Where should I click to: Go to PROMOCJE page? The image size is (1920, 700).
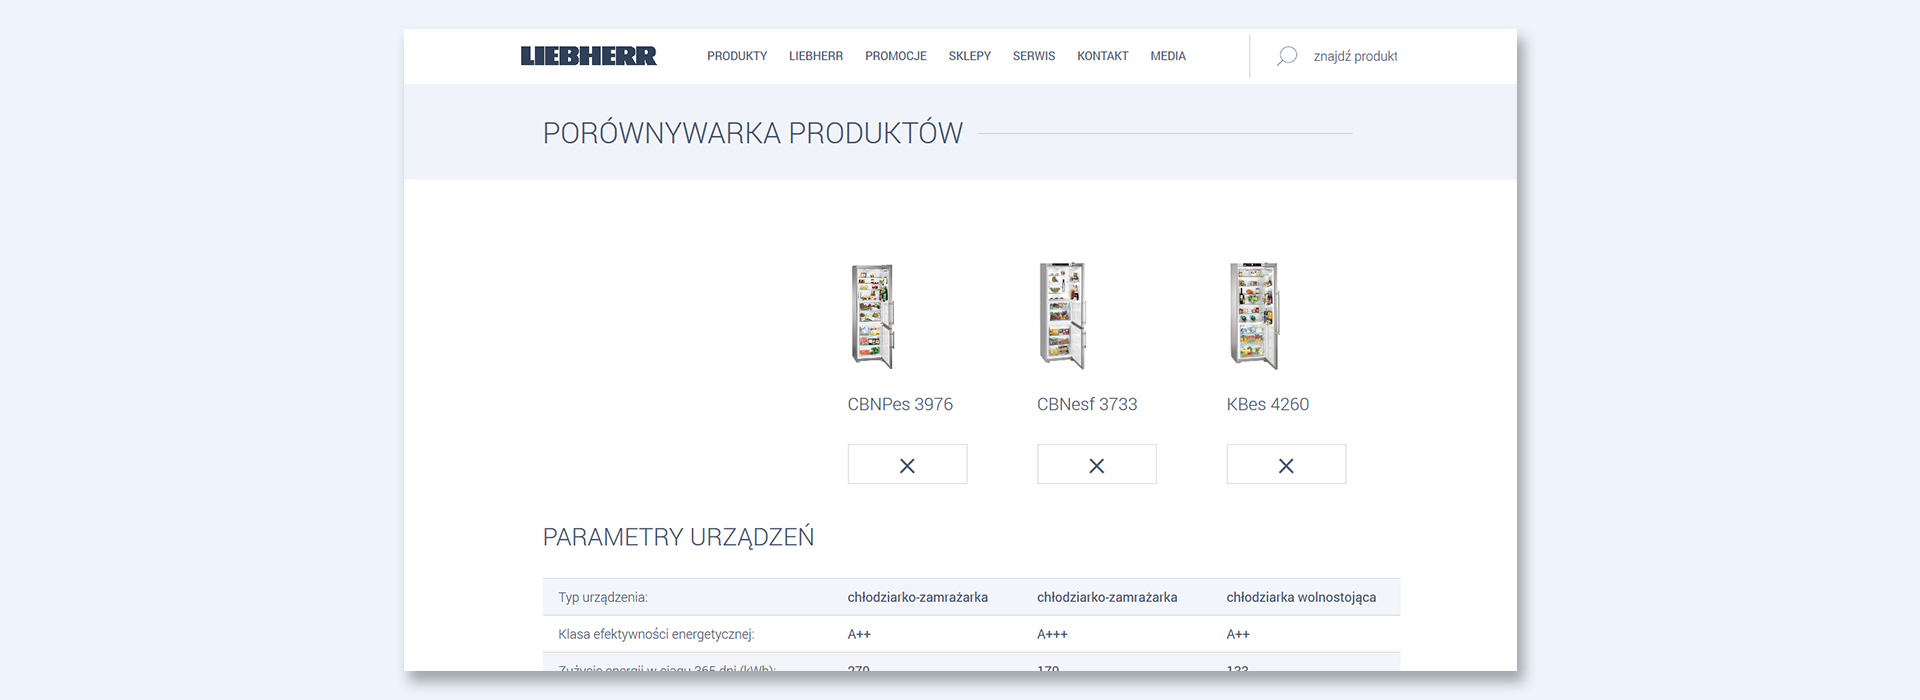pos(896,56)
